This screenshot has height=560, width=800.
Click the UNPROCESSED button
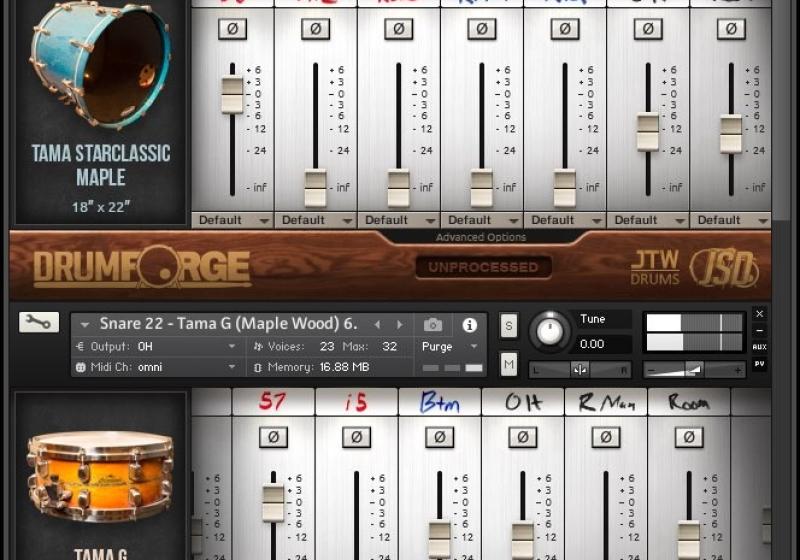[x=484, y=267]
